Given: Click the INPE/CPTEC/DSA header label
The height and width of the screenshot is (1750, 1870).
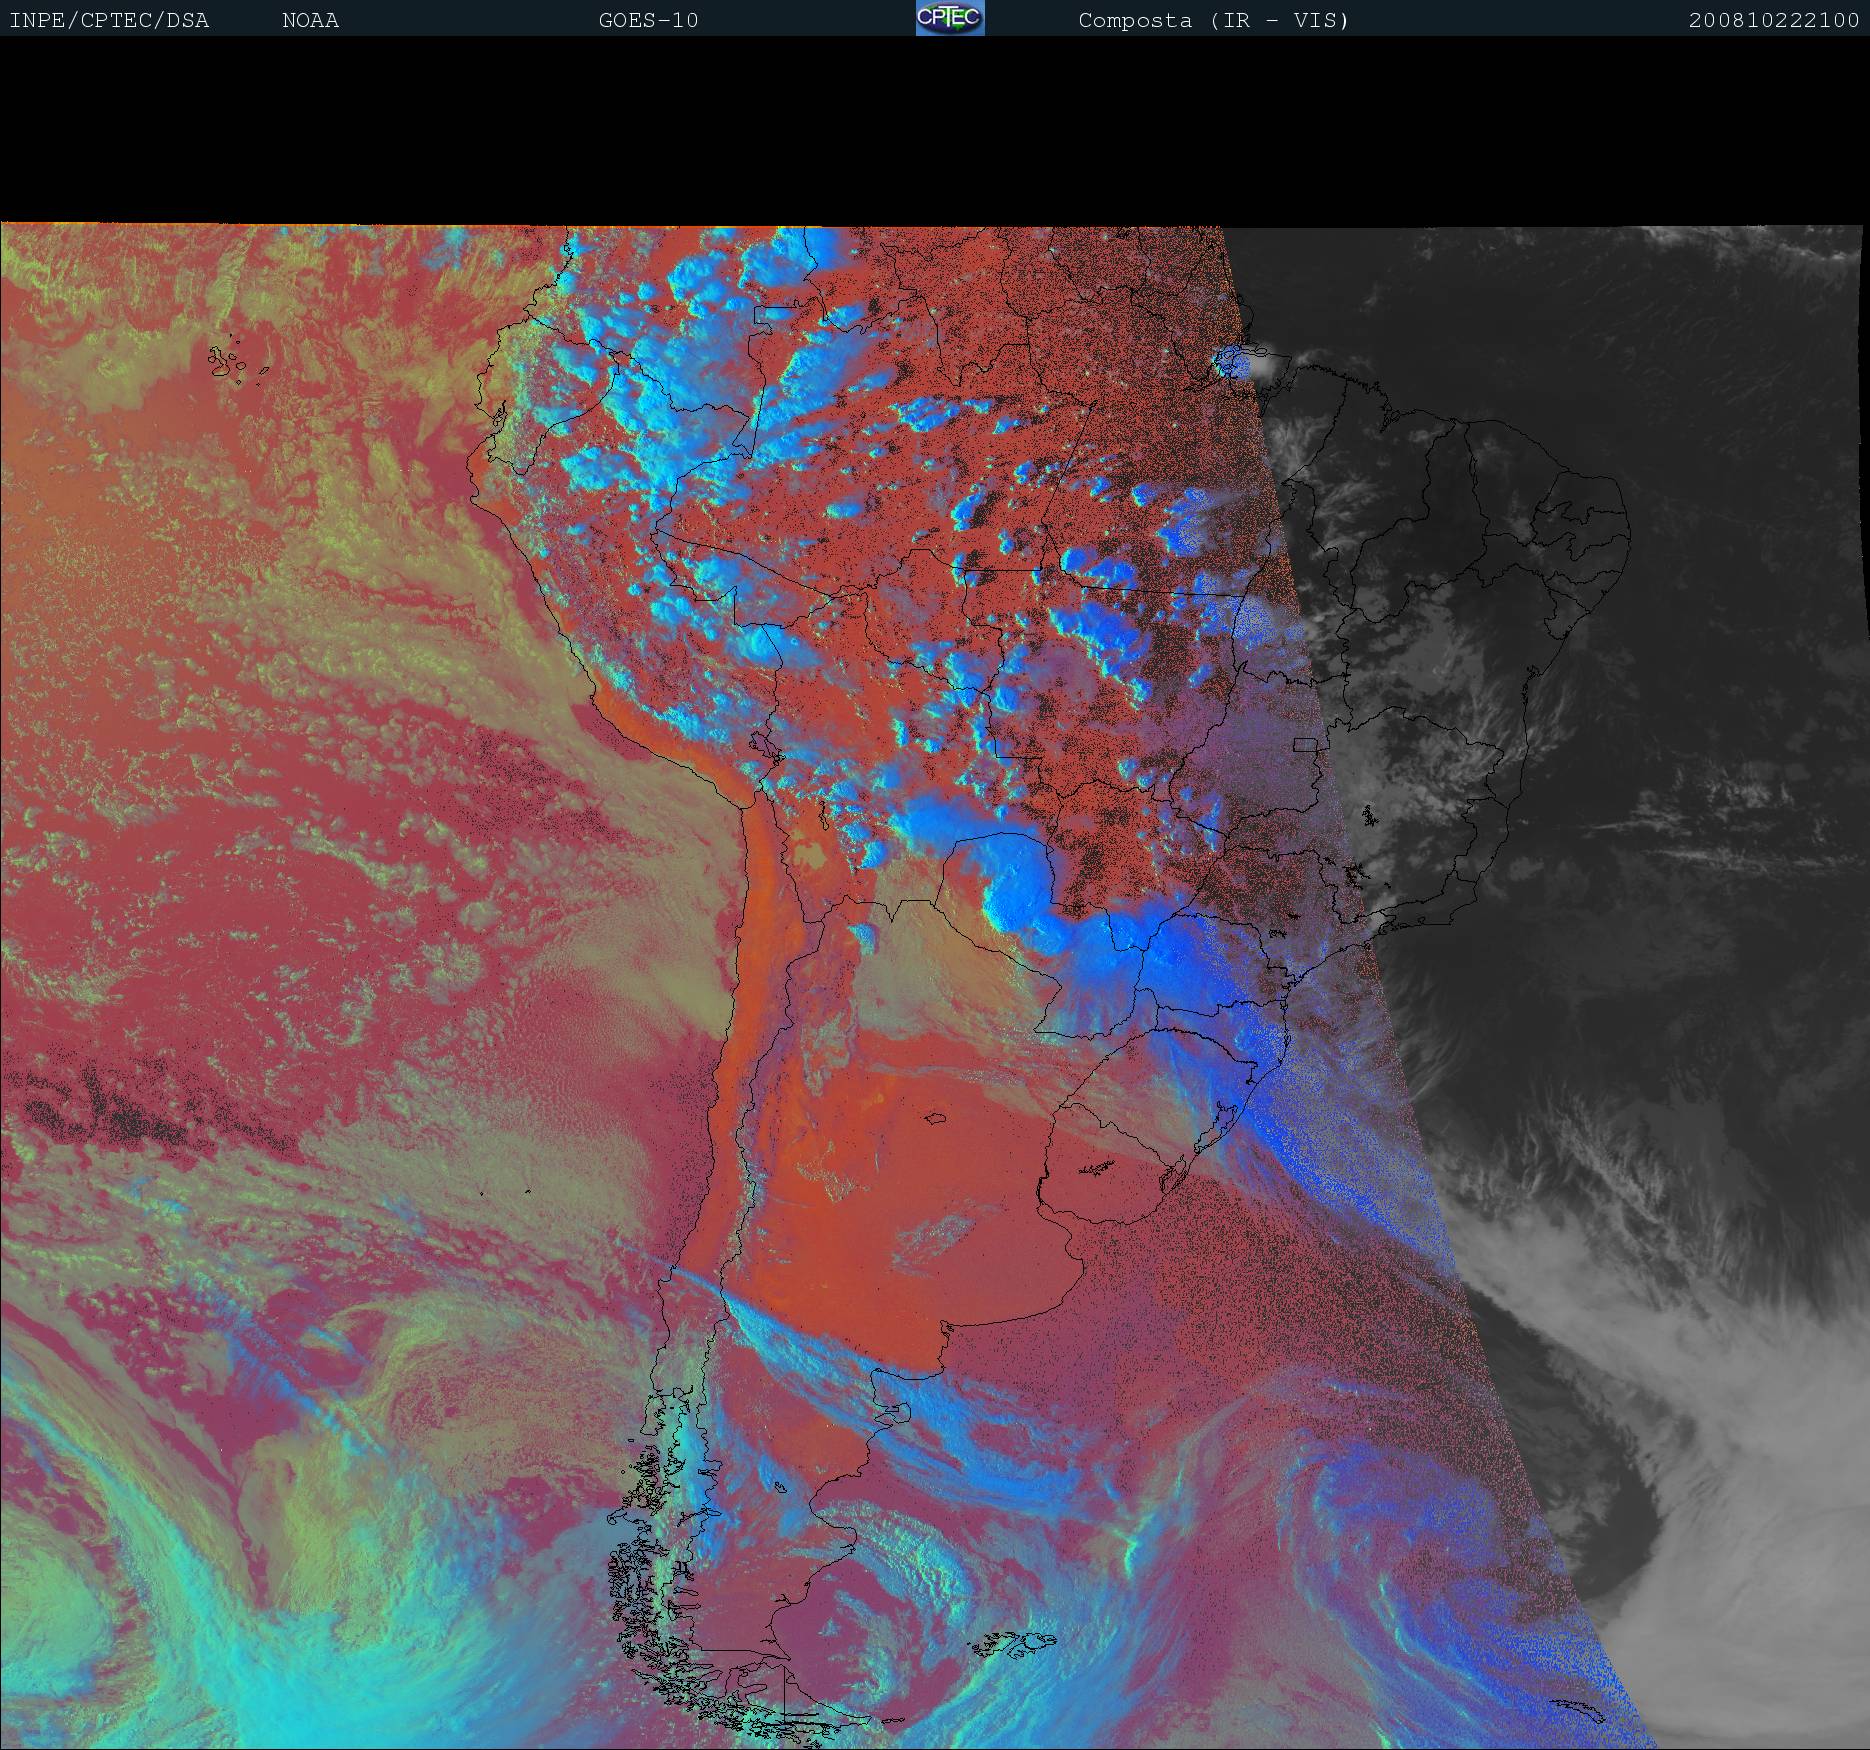Looking at the screenshot, I should pos(109,20).
